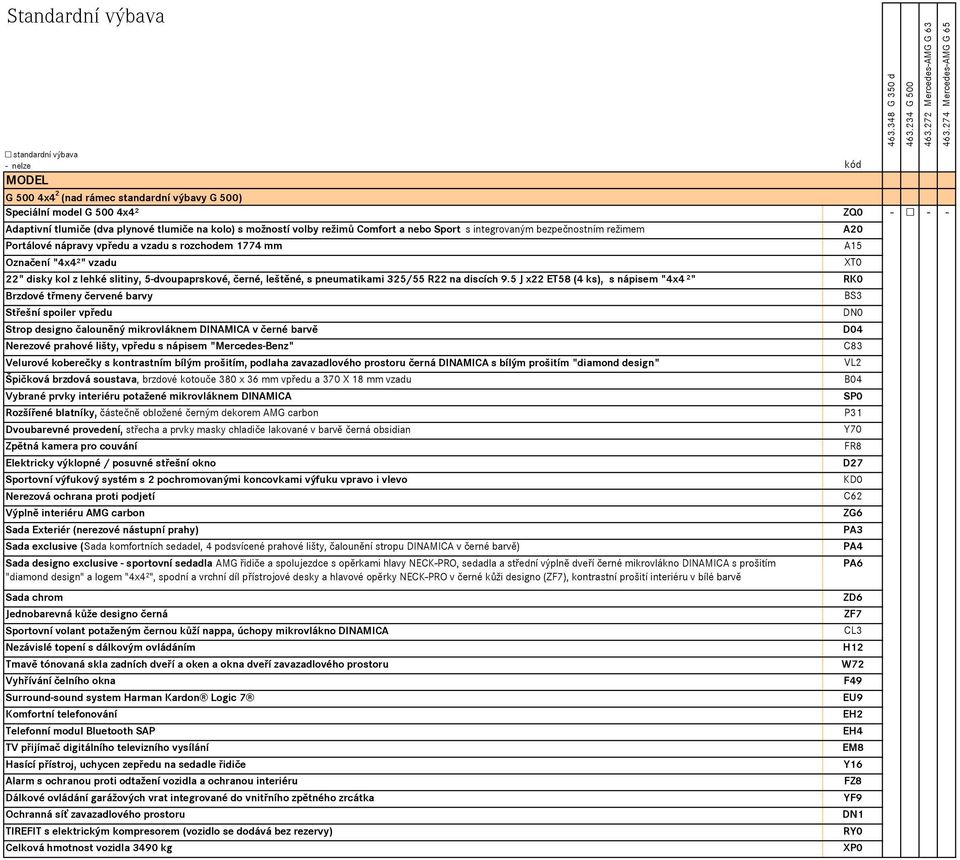Click code "Y70"
The image size is (960, 860).
[x=852, y=430]
